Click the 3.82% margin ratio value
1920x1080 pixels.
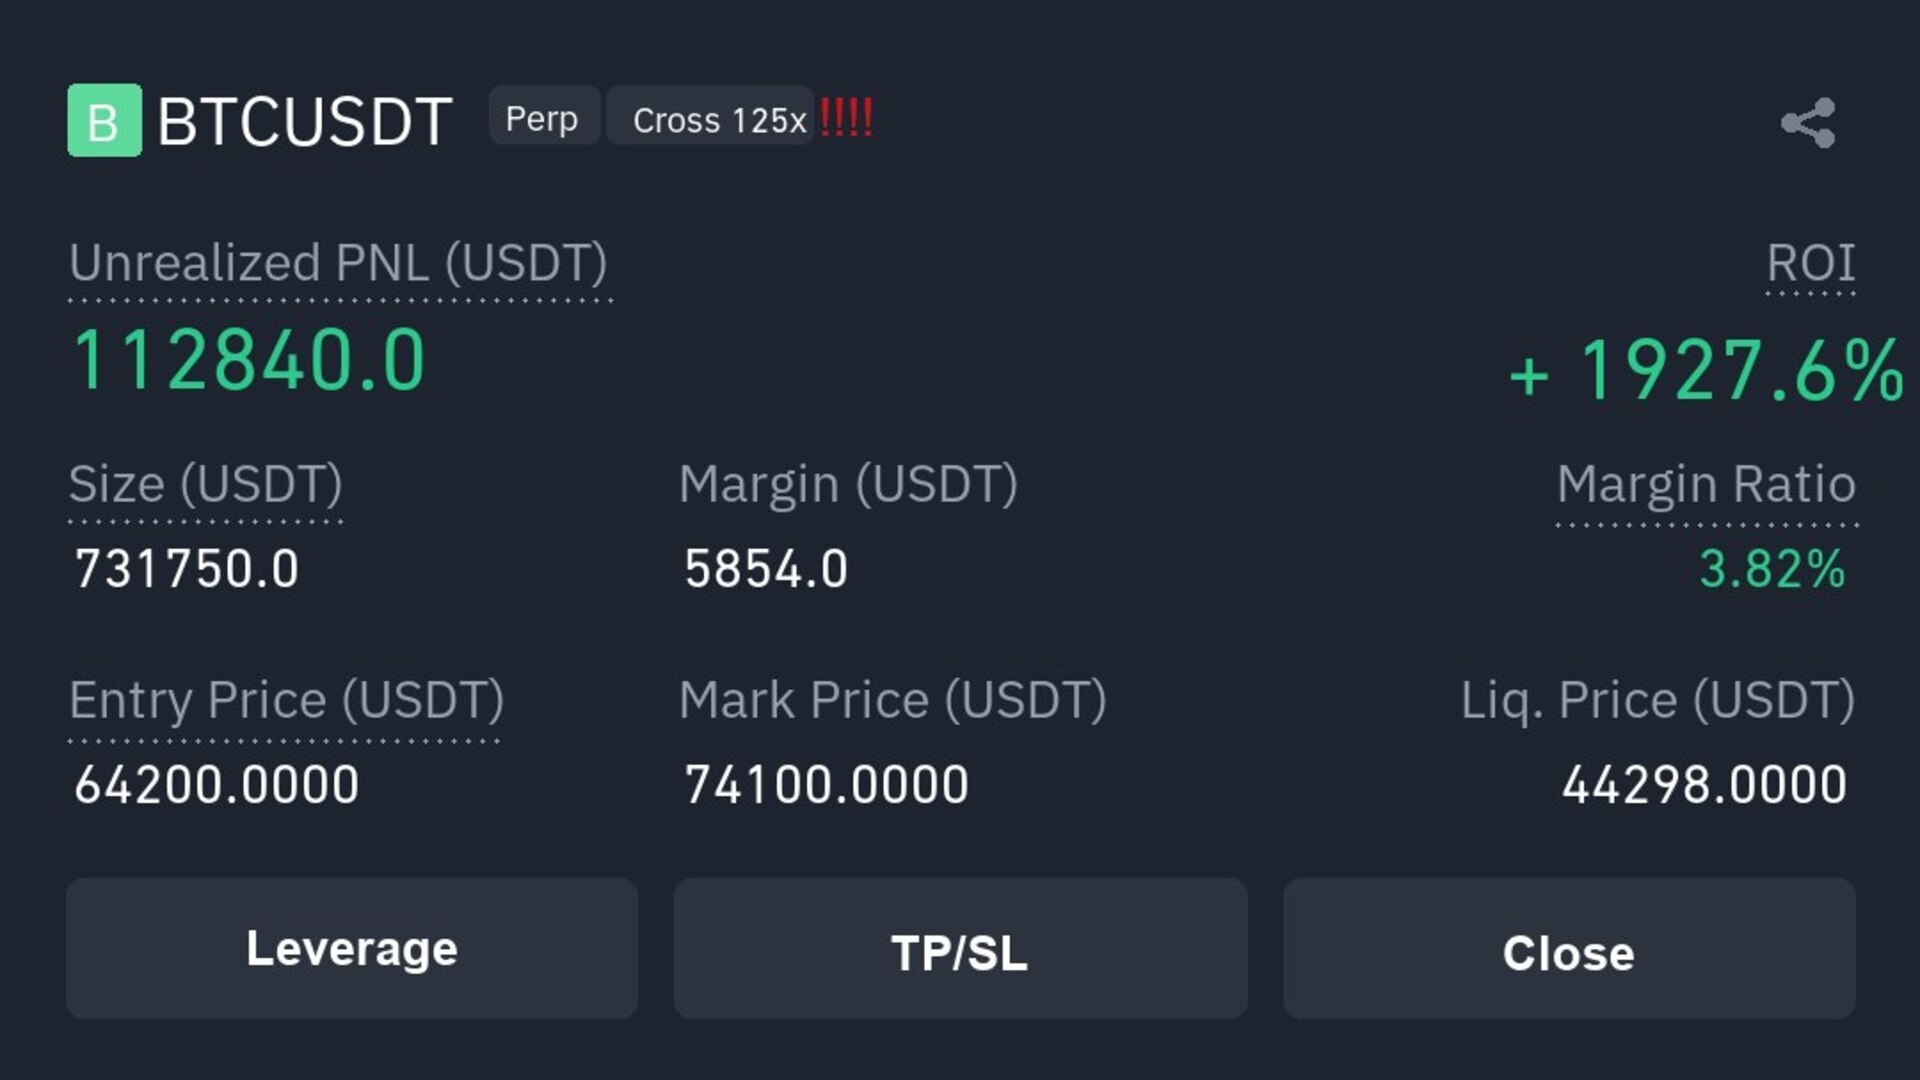coord(1772,569)
